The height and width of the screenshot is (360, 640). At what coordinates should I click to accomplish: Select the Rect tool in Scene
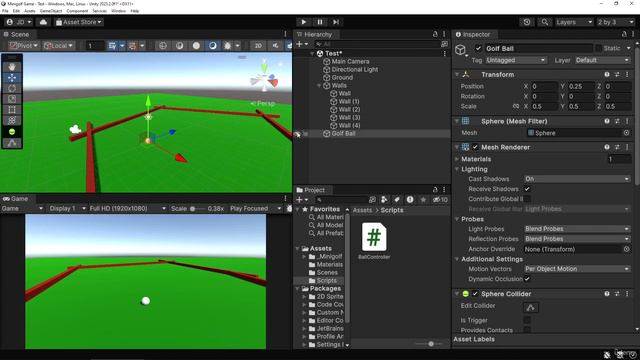tap(12, 109)
